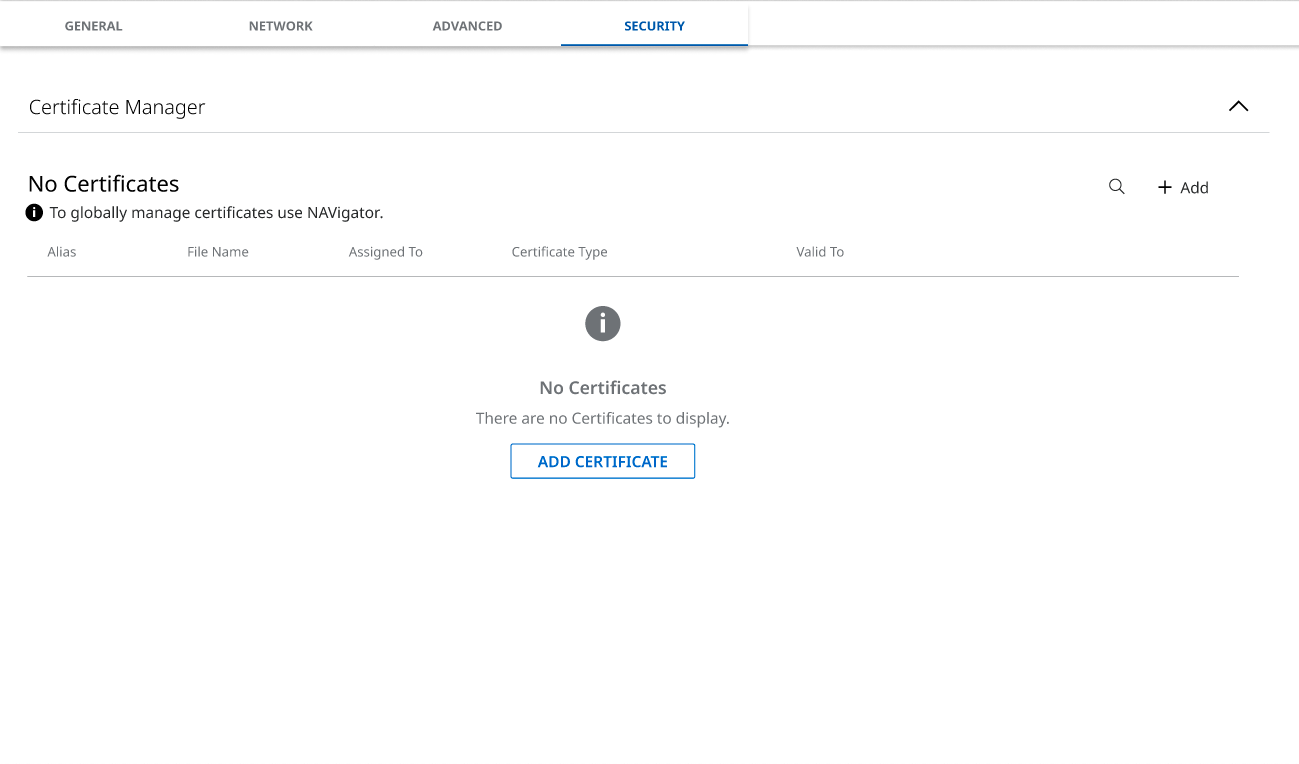The height and width of the screenshot is (764, 1299).
Task: Click the plus Add icon
Action: click(1164, 188)
